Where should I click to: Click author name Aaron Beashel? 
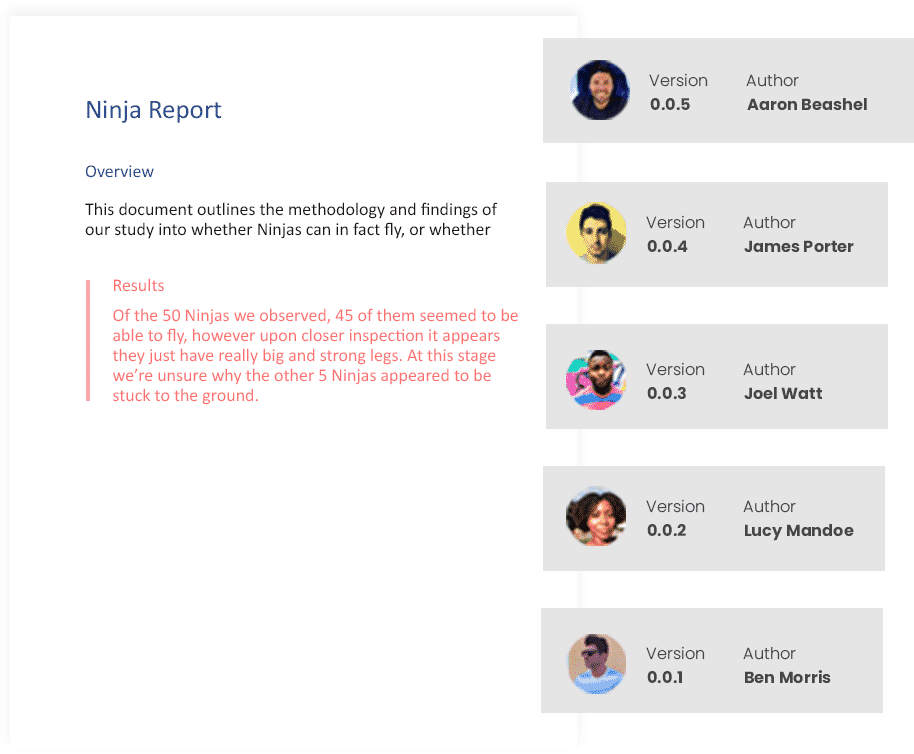tap(807, 104)
